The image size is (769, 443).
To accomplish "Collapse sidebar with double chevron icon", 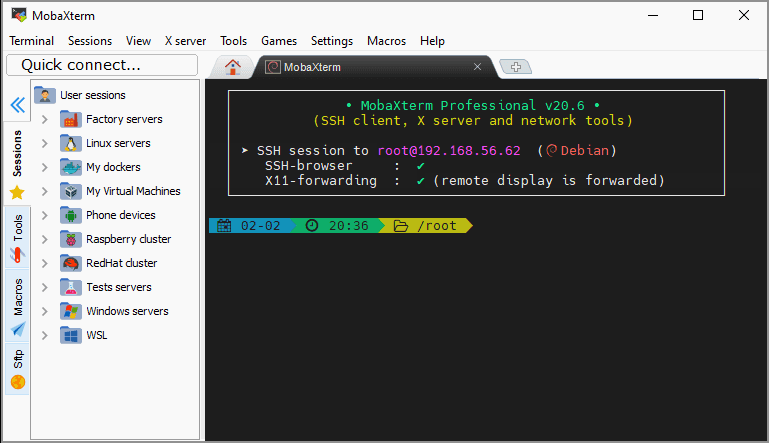I will pyautogui.click(x=17, y=105).
